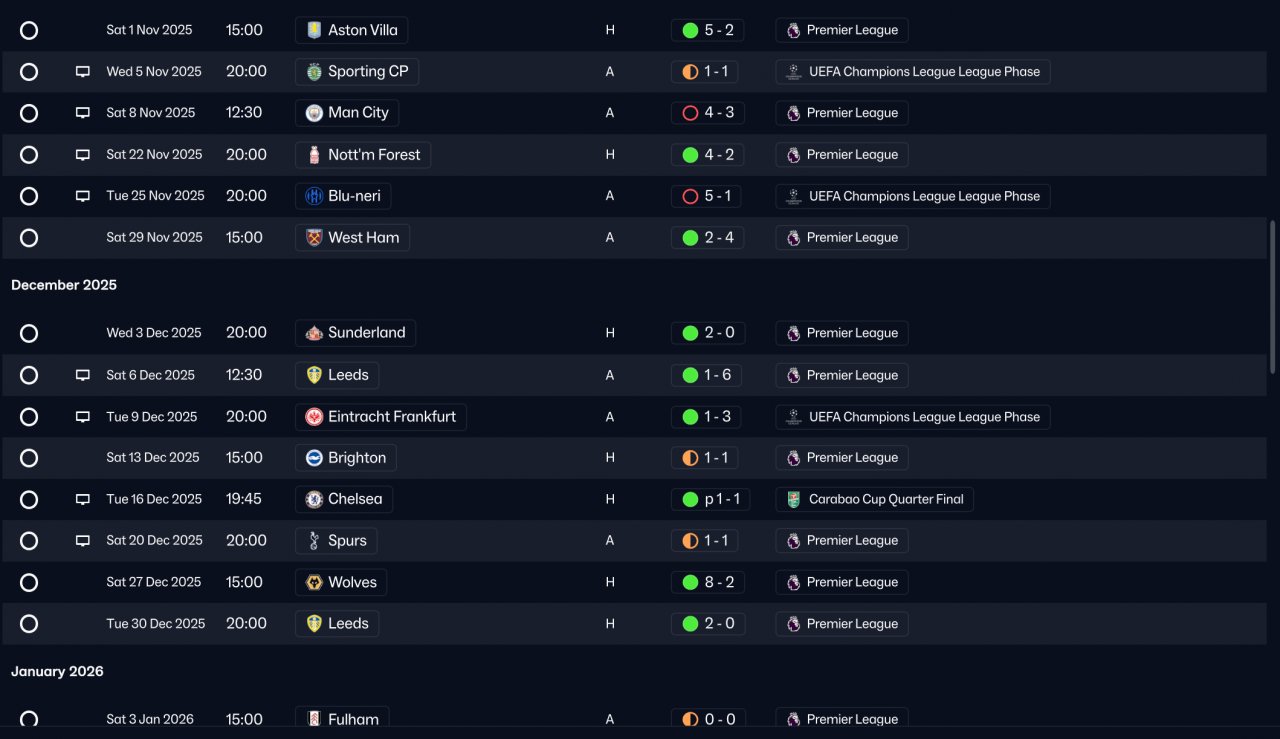Open the 5 - 1 result against Blu-neri
The width and height of the screenshot is (1280, 739).
706,196
